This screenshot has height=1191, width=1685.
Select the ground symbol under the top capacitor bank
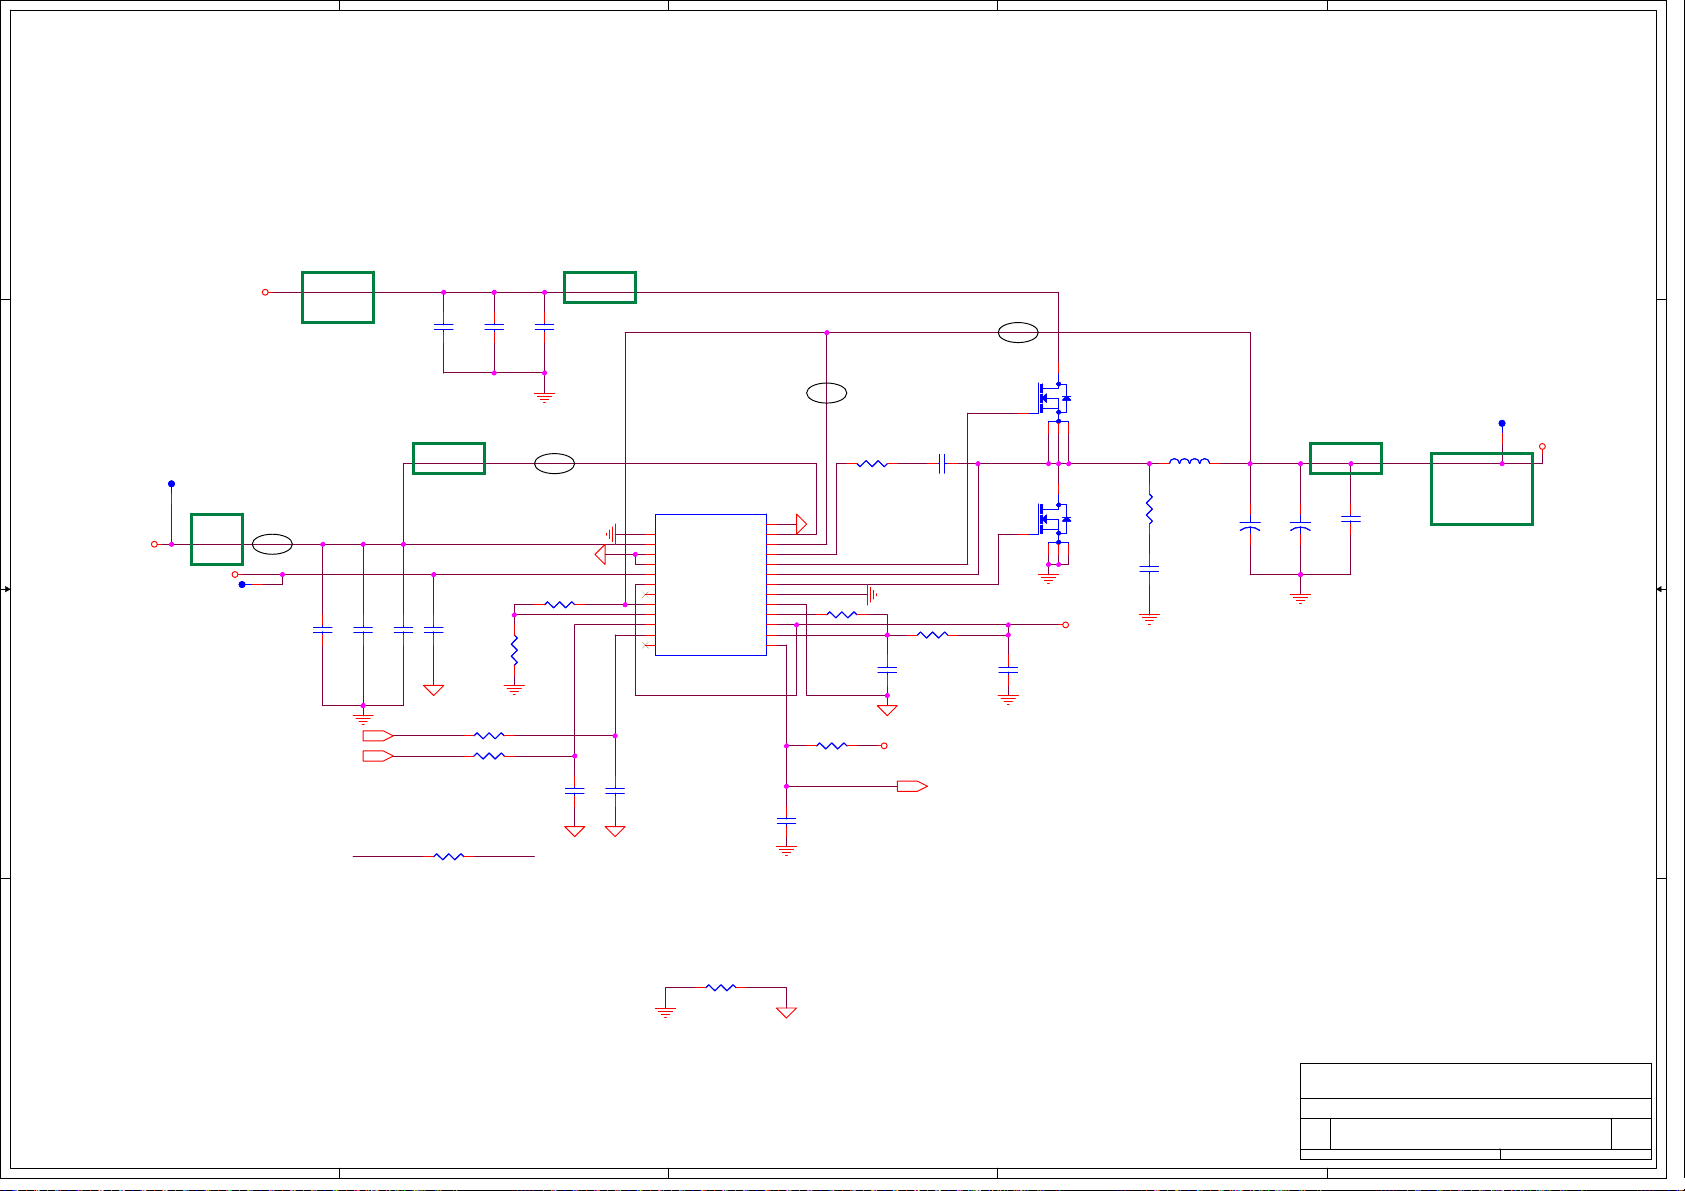(x=544, y=397)
